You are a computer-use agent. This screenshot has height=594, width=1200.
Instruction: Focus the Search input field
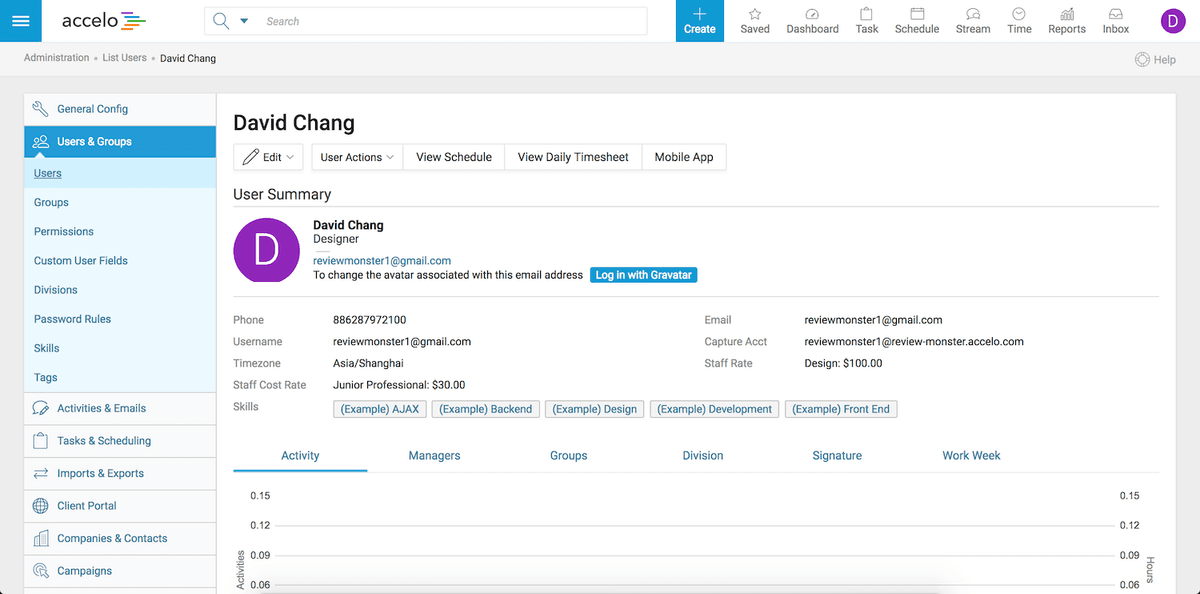[x=451, y=21]
